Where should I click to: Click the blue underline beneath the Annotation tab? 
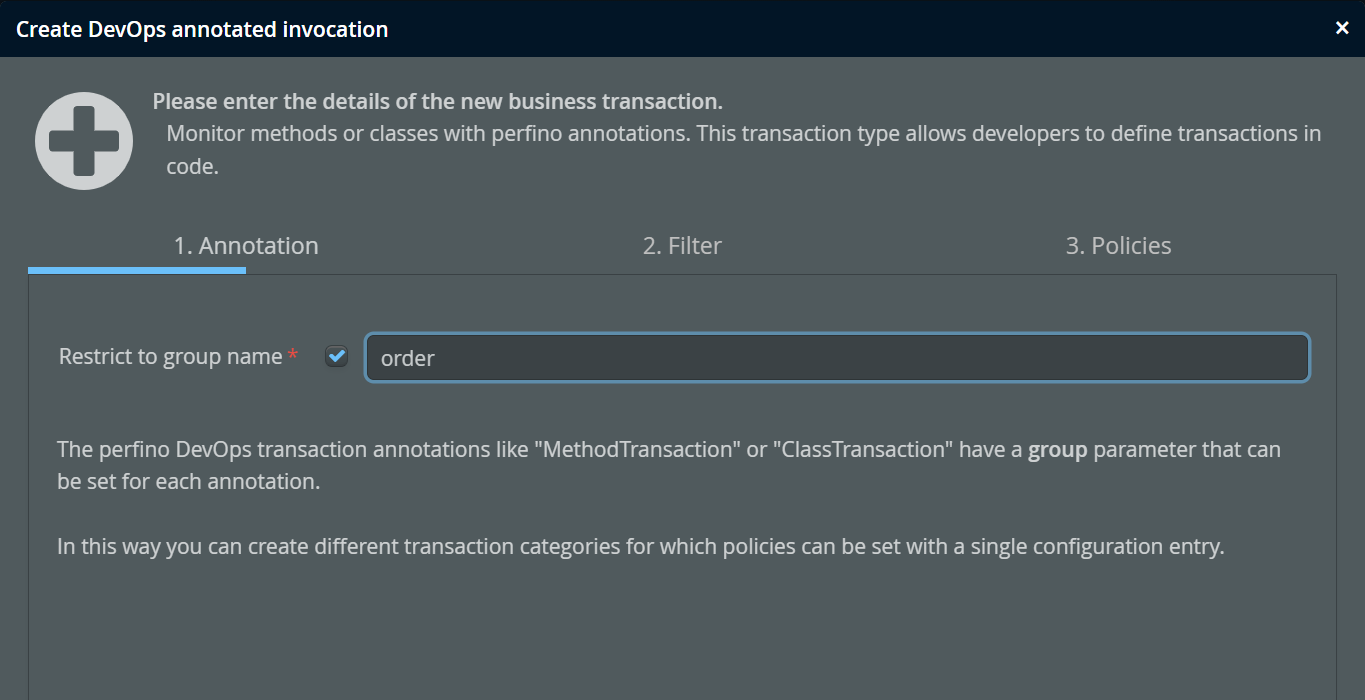click(137, 269)
